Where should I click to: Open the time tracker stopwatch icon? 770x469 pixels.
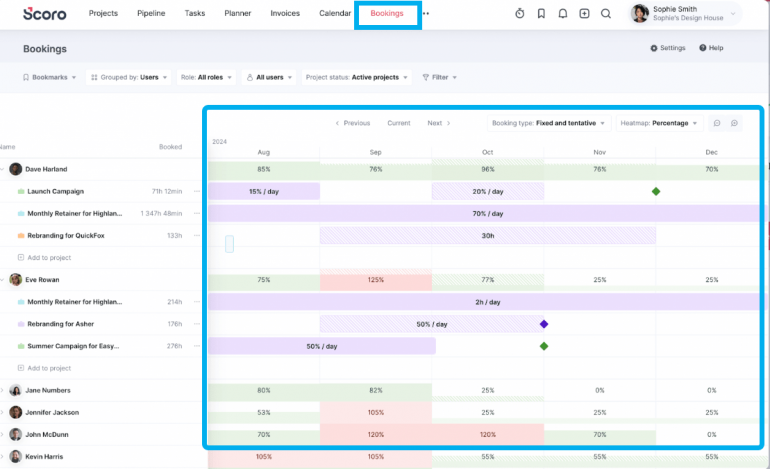pyautogui.click(x=519, y=14)
